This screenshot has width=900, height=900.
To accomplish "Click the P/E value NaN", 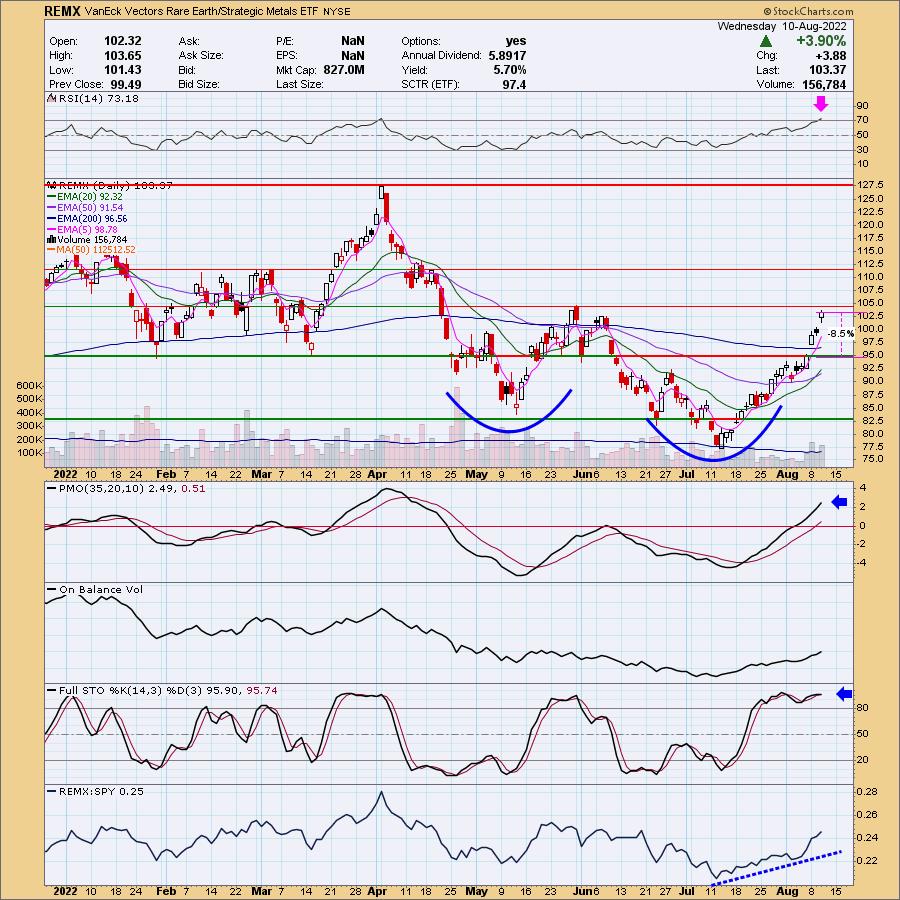I will click(x=353, y=41).
